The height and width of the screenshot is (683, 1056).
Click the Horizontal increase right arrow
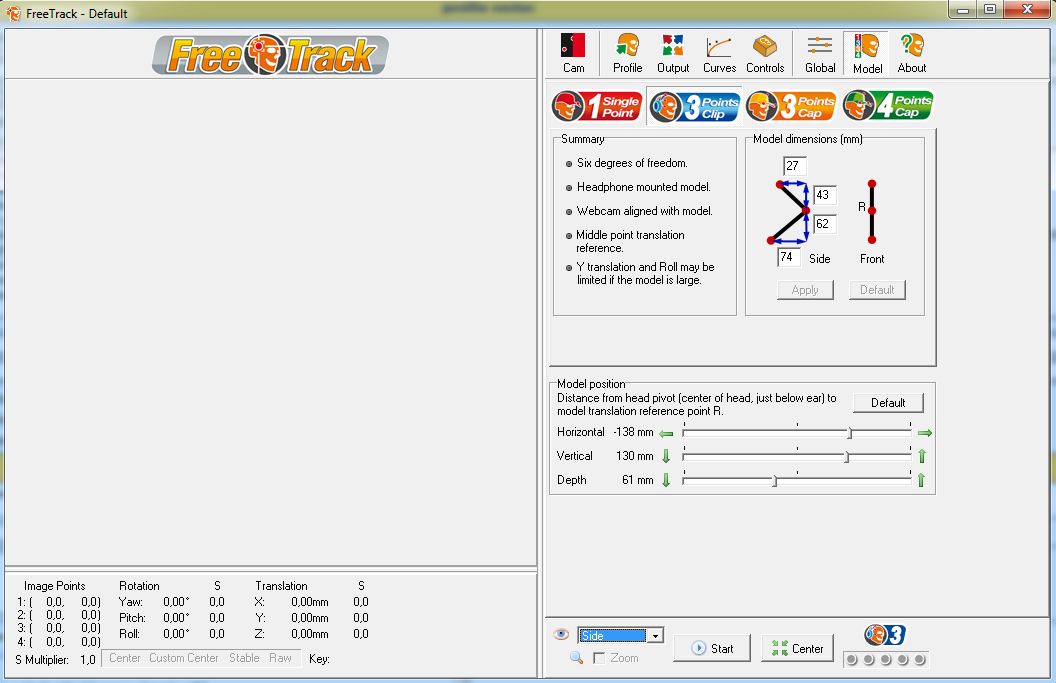pyautogui.click(x=925, y=433)
